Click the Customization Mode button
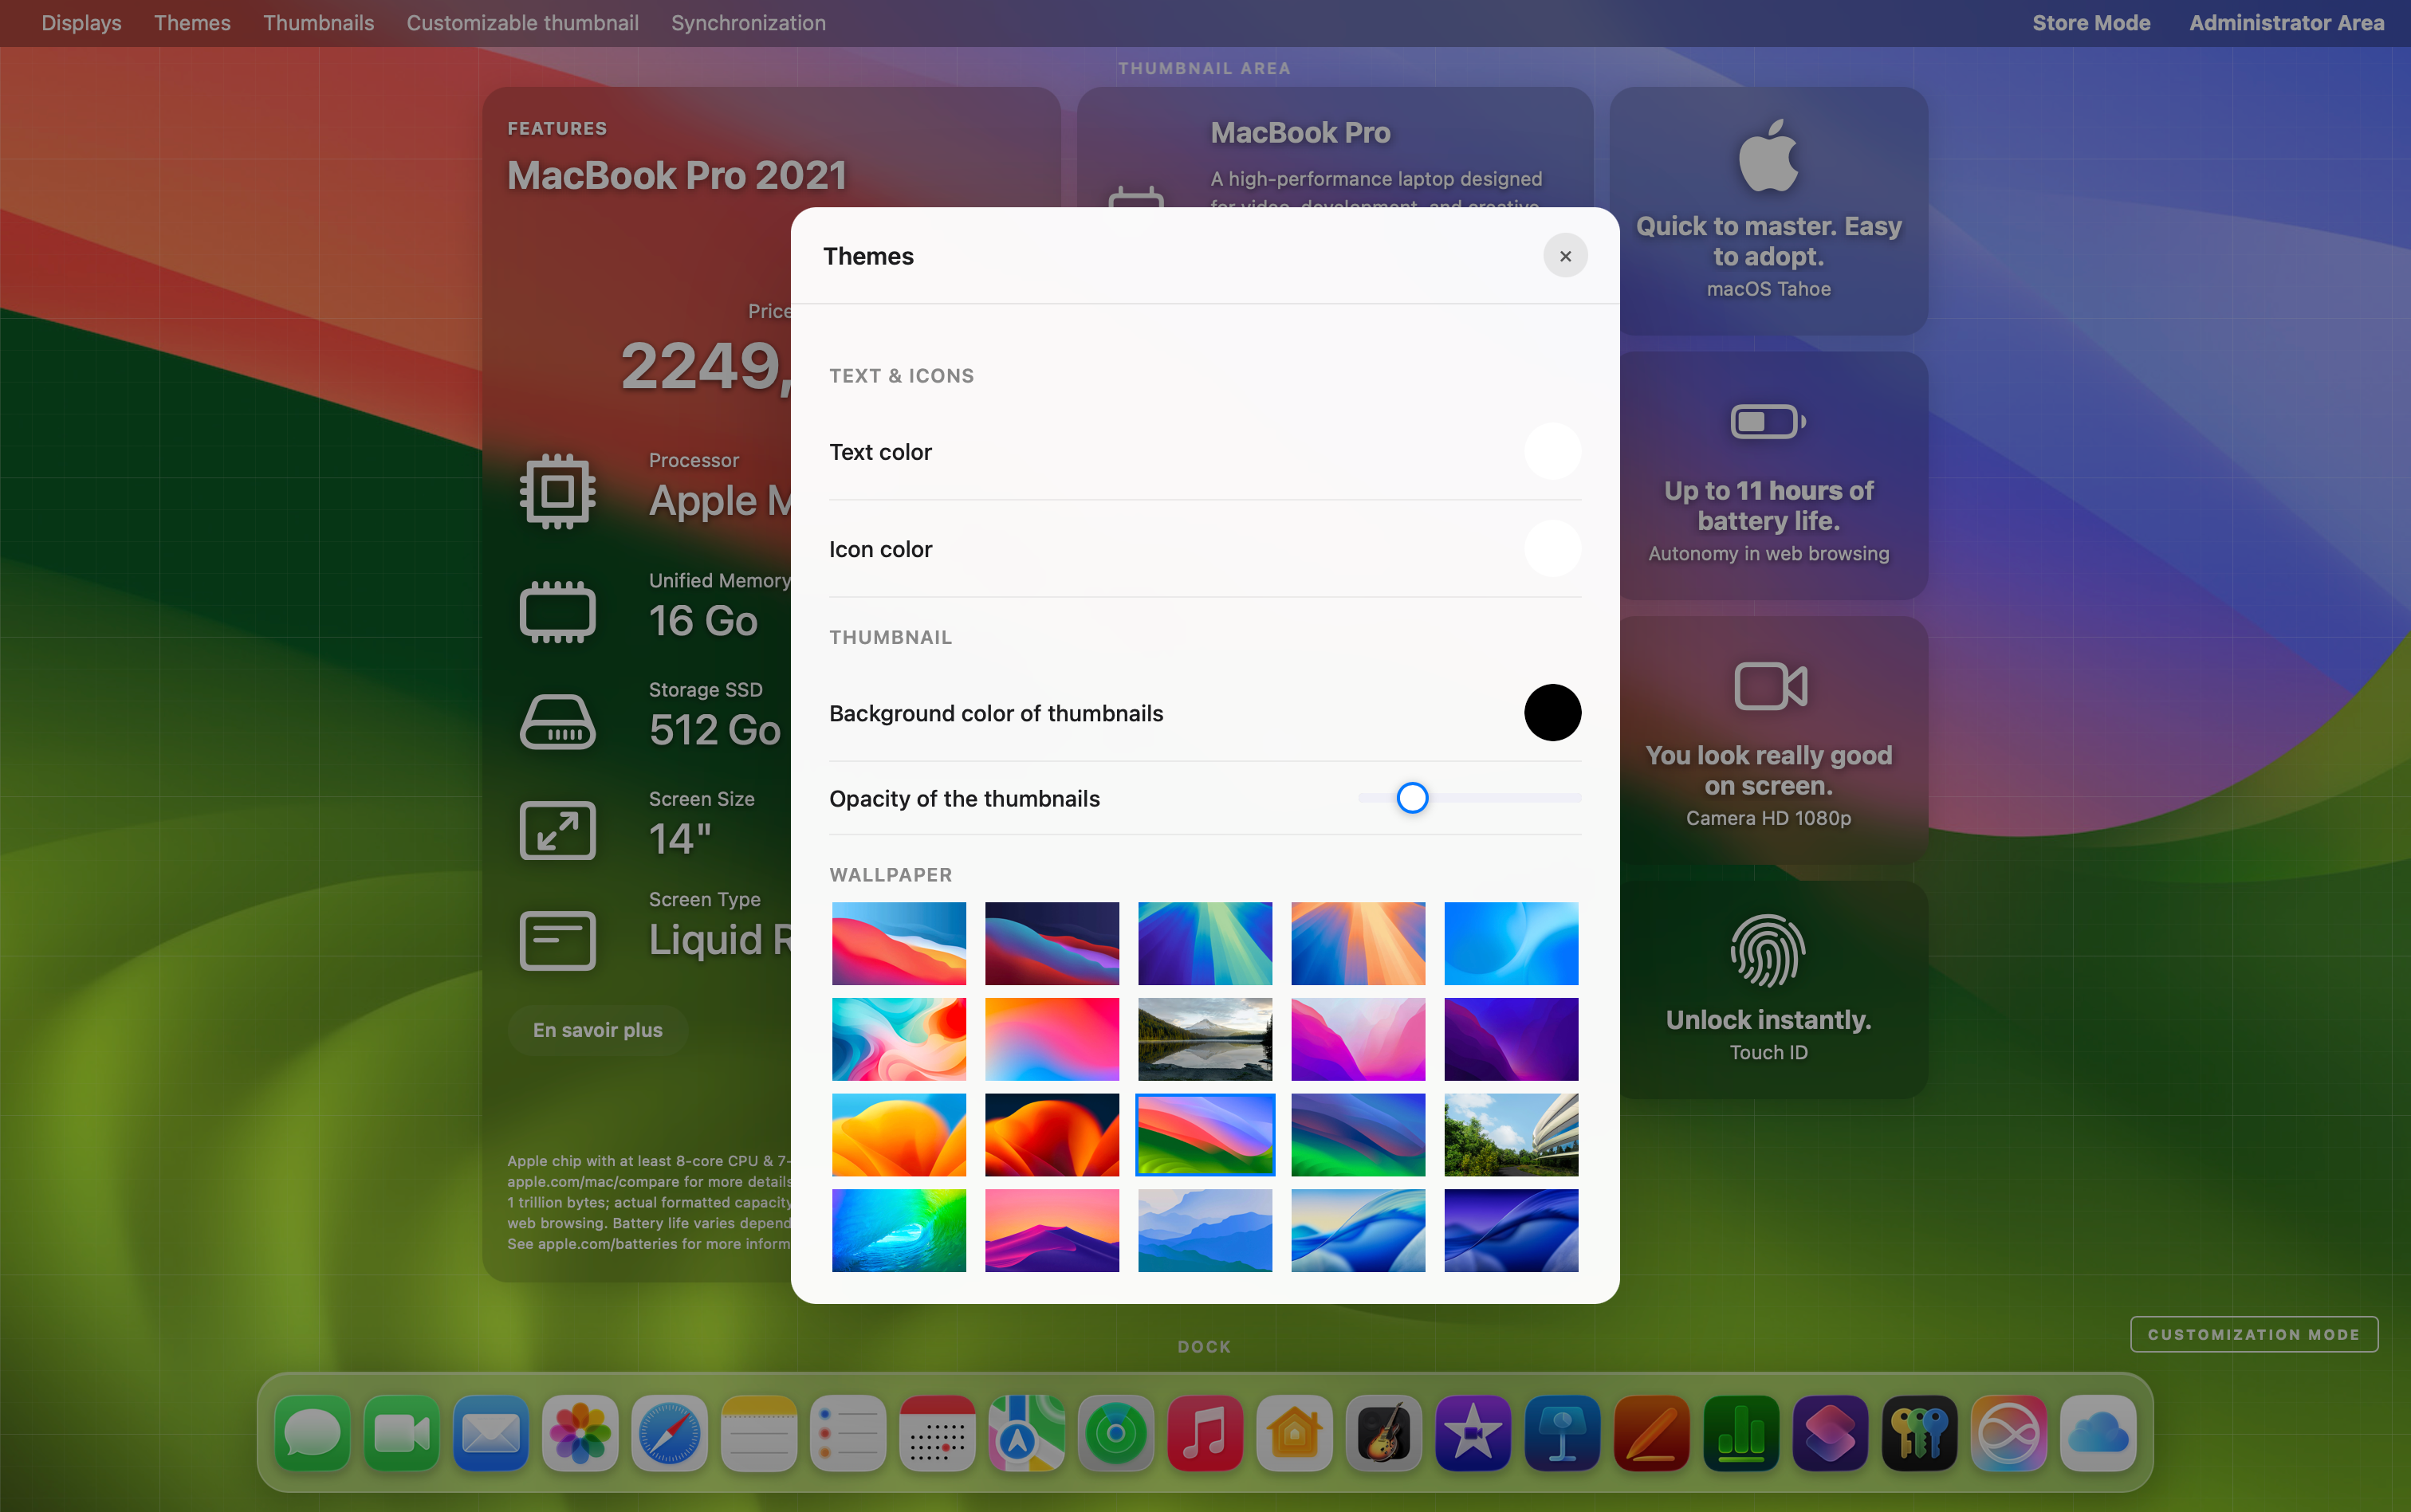The width and height of the screenshot is (2411, 1512). click(2253, 1334)
